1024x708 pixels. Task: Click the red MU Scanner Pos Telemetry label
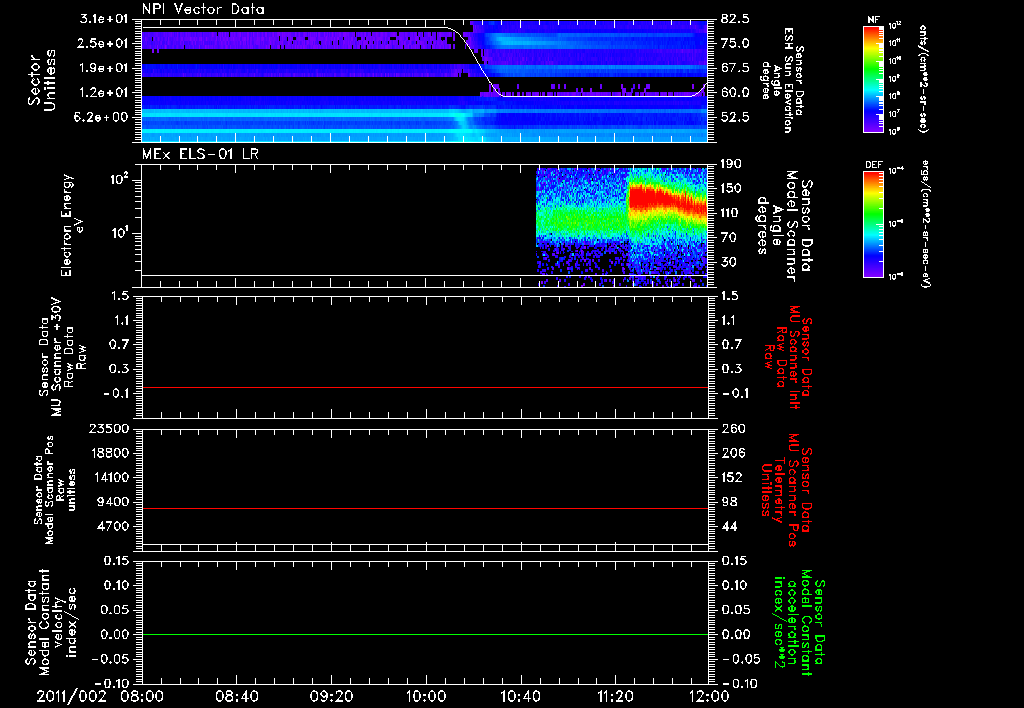point(790,491)
